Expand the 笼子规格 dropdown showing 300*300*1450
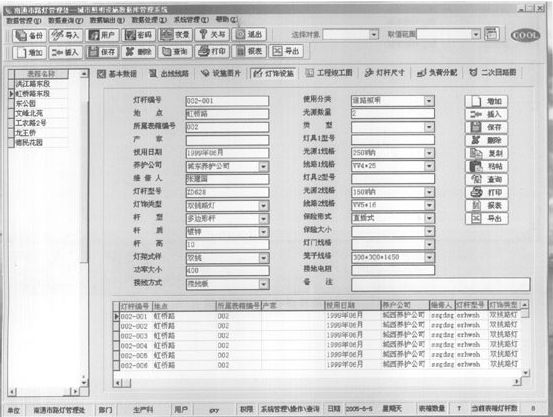The image size is (553, 417). click(429, 257)
